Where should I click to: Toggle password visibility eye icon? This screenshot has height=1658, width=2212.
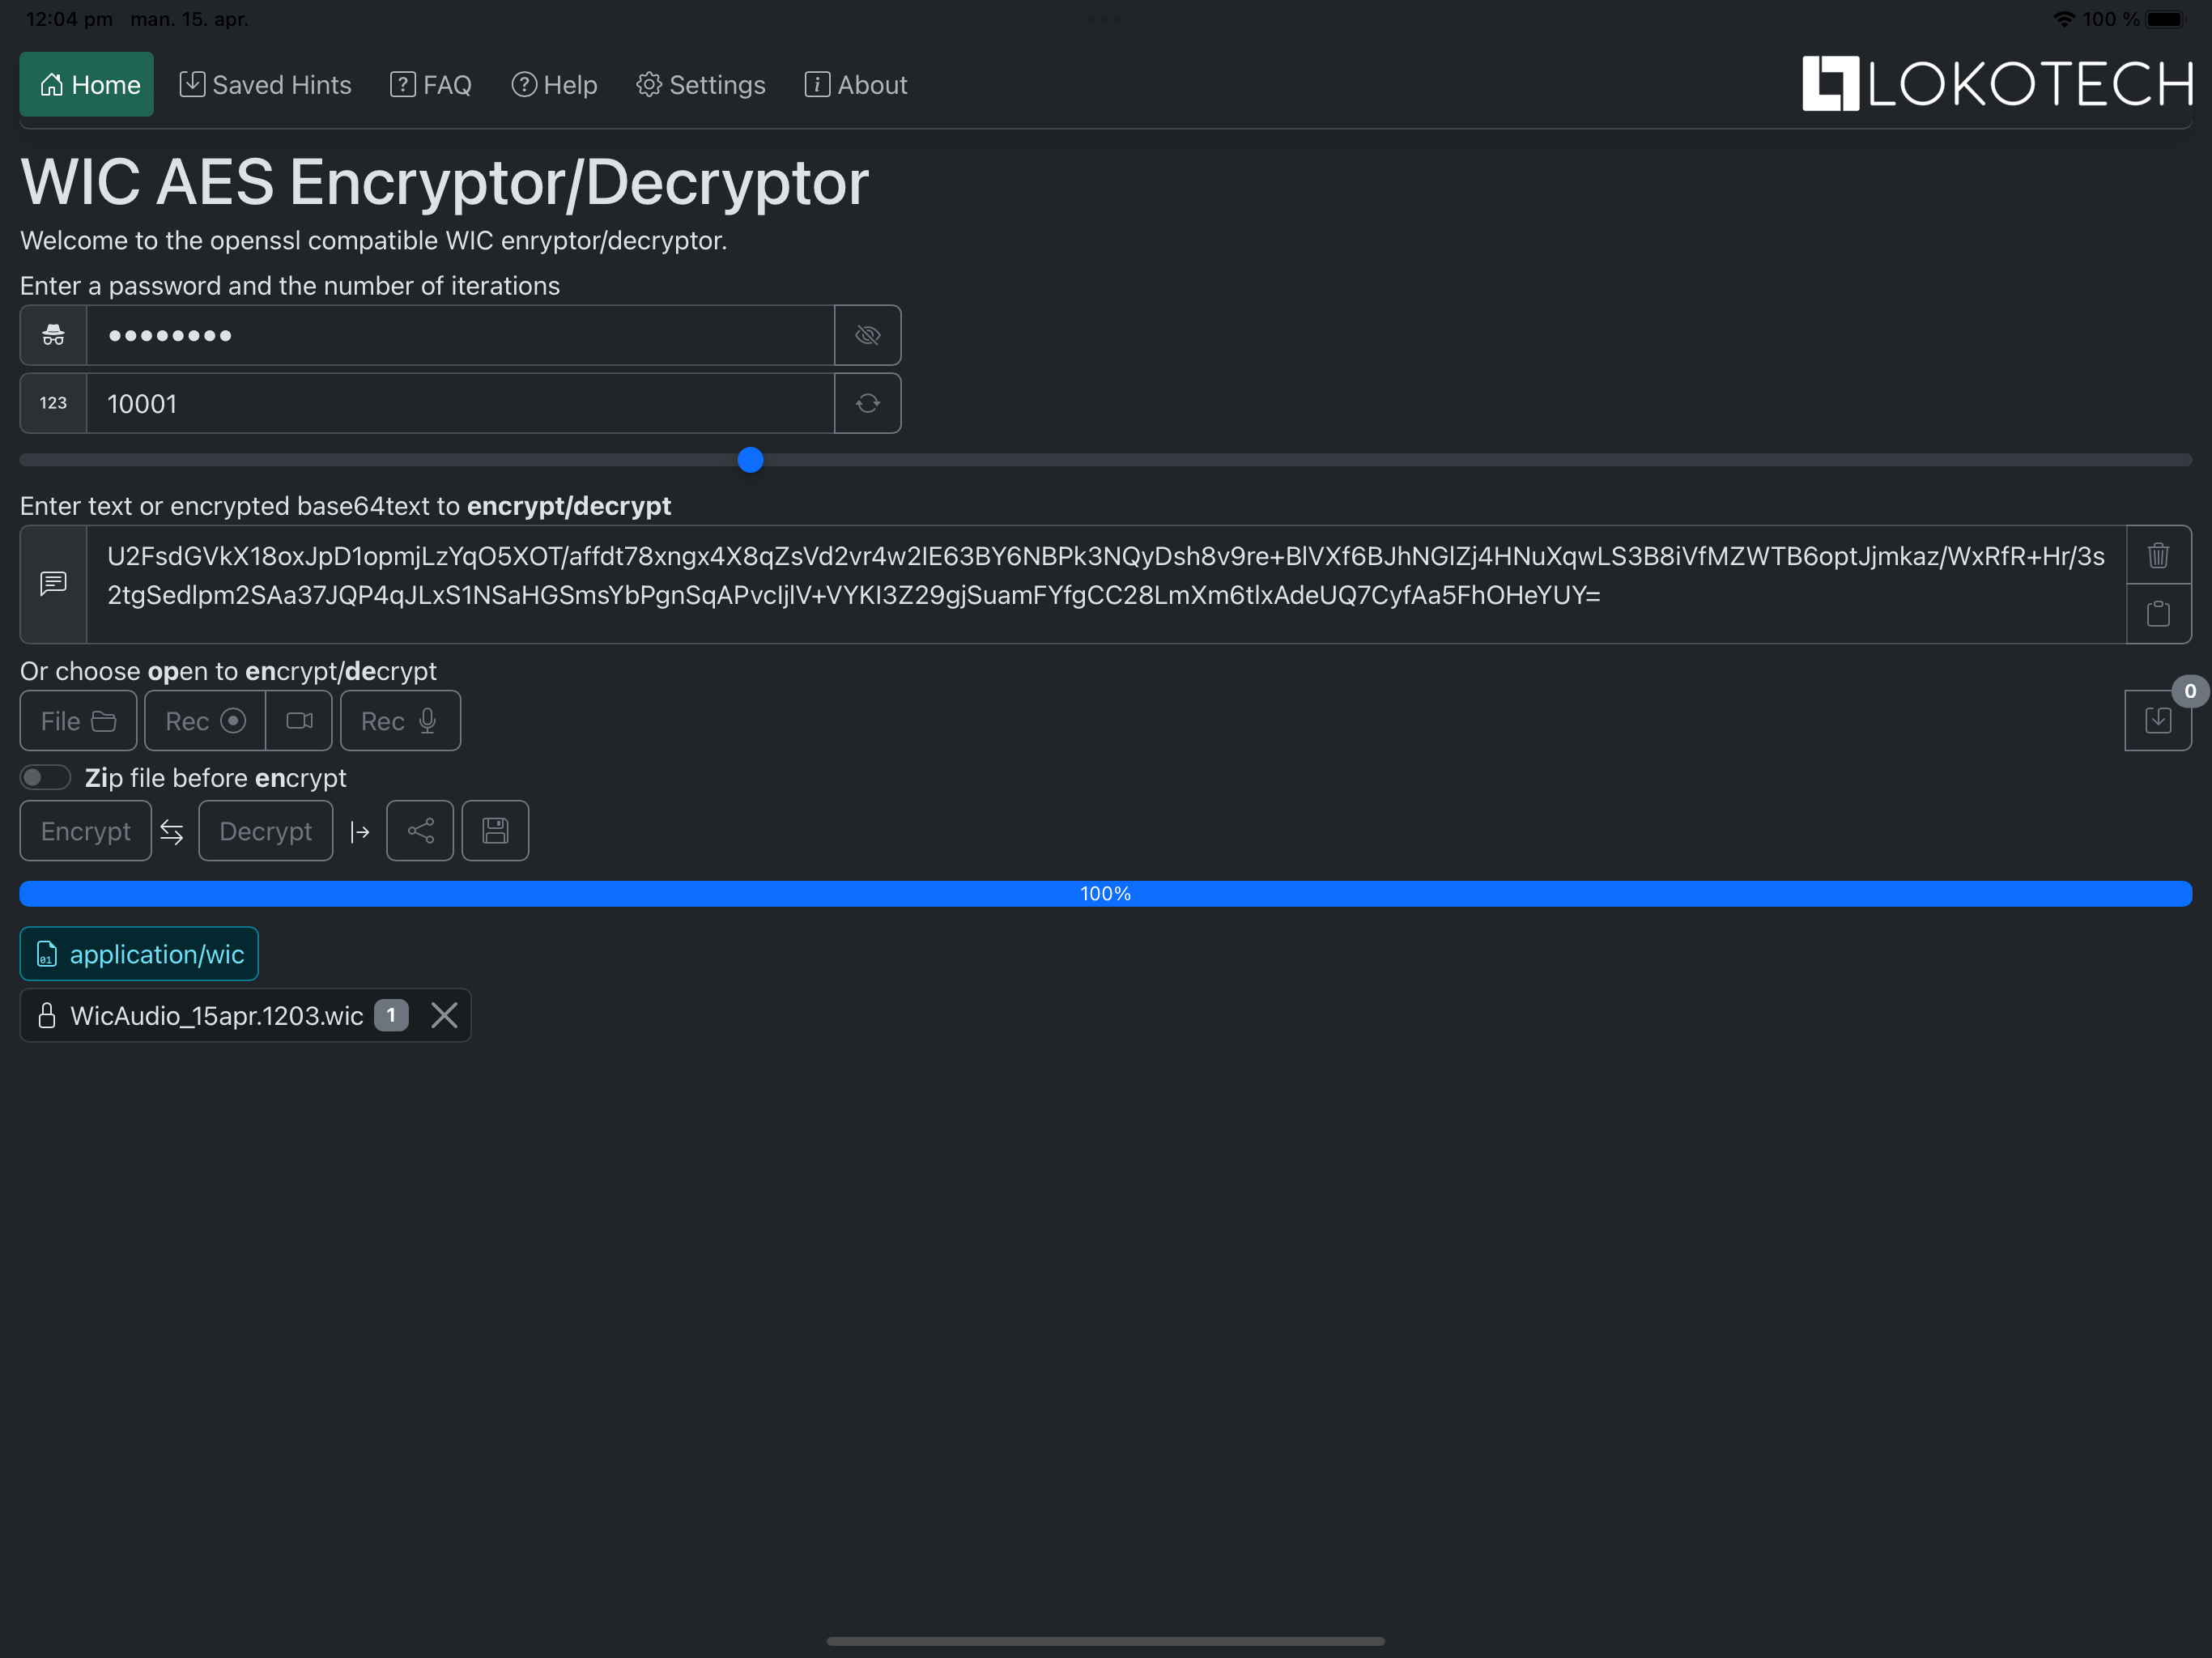click(x=867, y=335)
